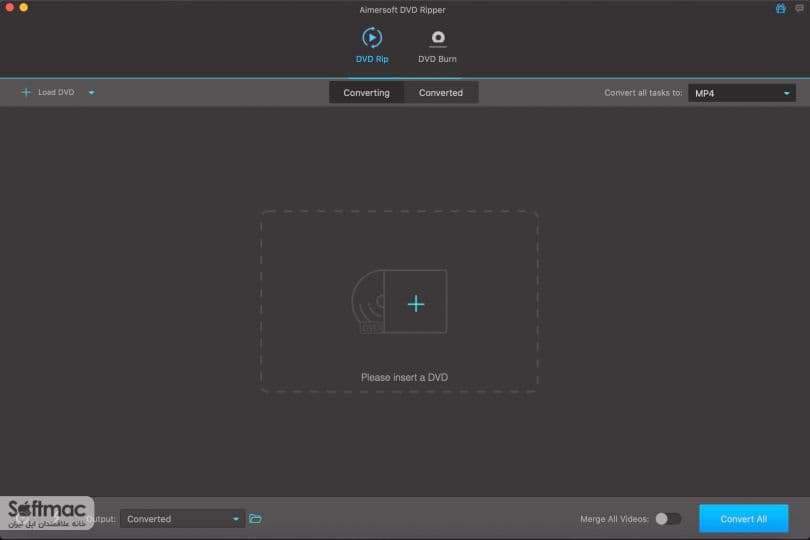Open the output folder icon
Viewport: 810px width, 540px height.
tap(255, 518)
